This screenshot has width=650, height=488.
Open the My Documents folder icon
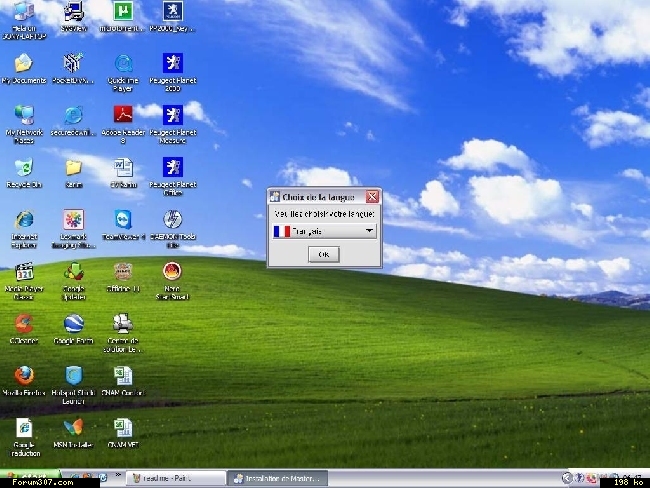(24, 63)
